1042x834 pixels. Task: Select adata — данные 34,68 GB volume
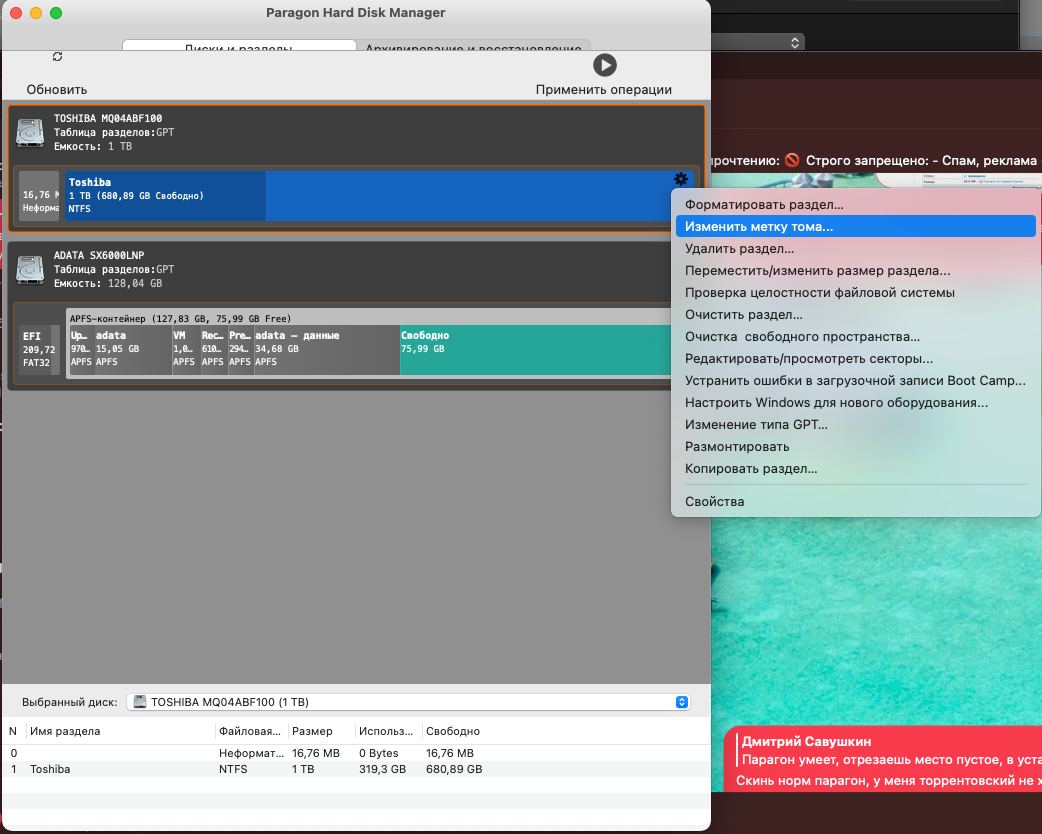[327, 350]
